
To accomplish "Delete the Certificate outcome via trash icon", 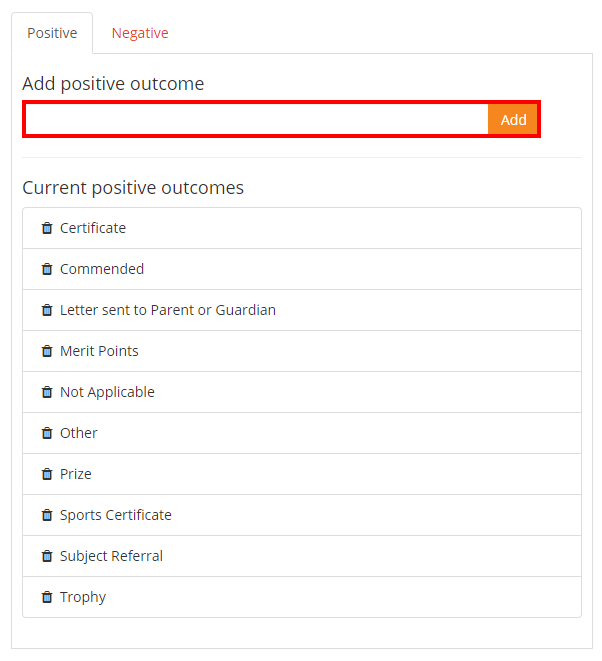I will click(46, 228).
